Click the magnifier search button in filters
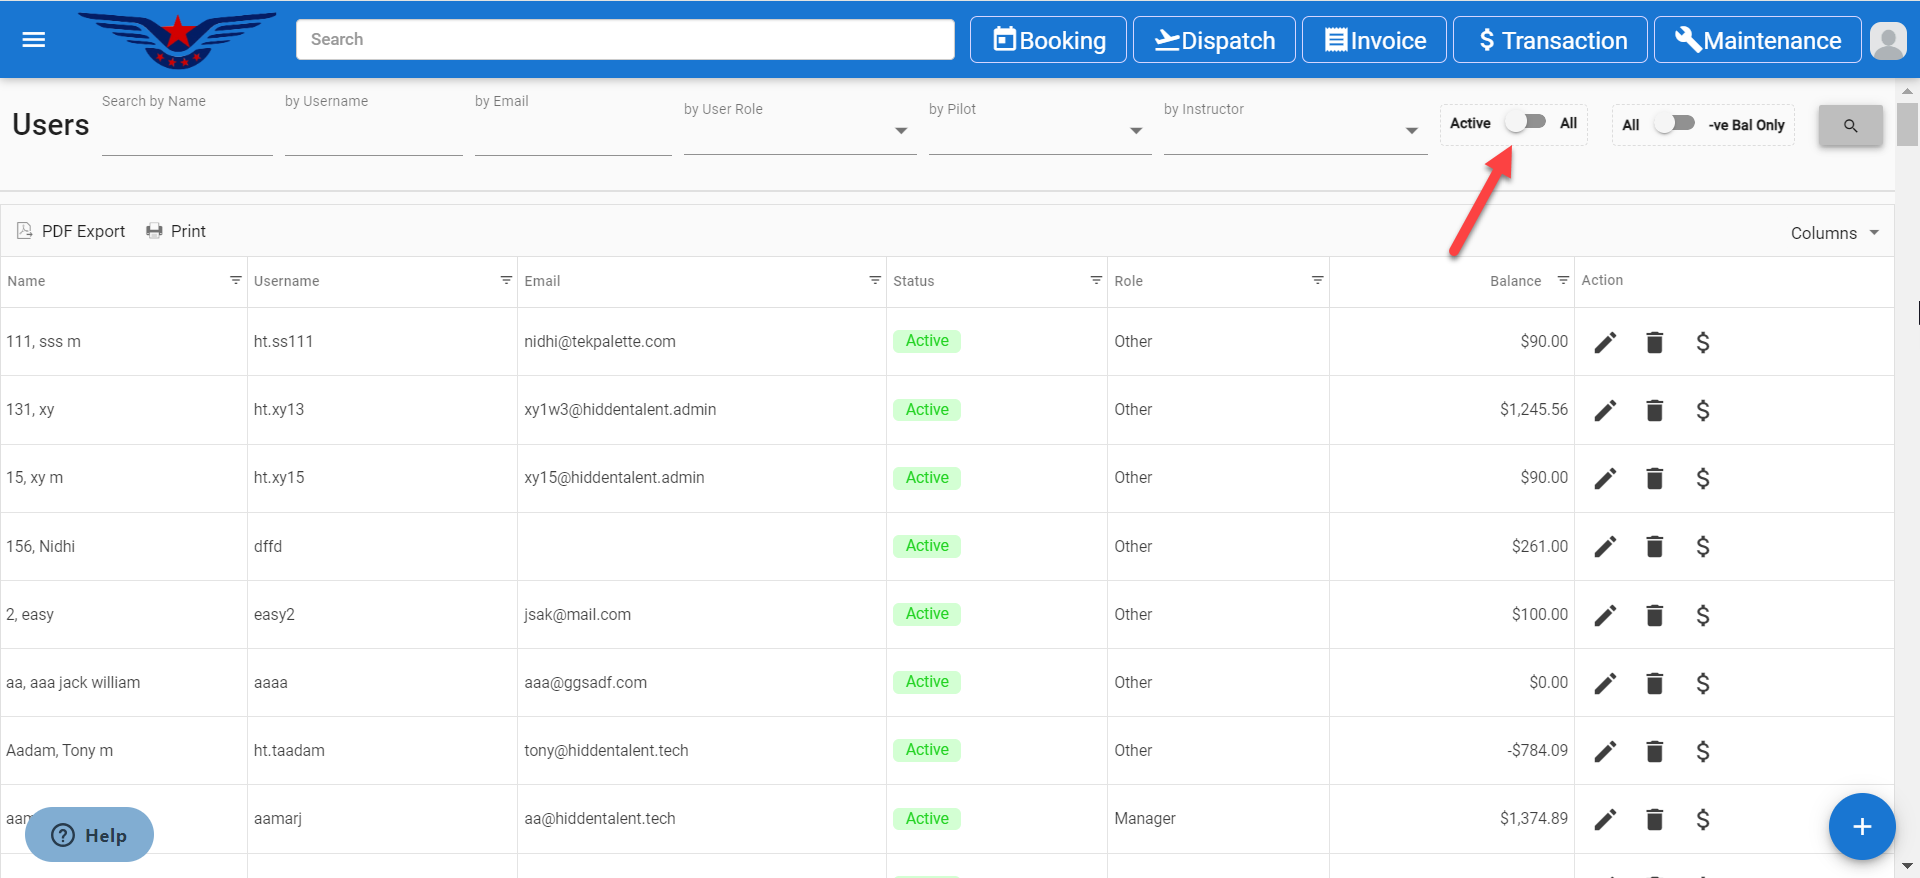This screenshot has width=1920, height=878. pos(1850,126)
